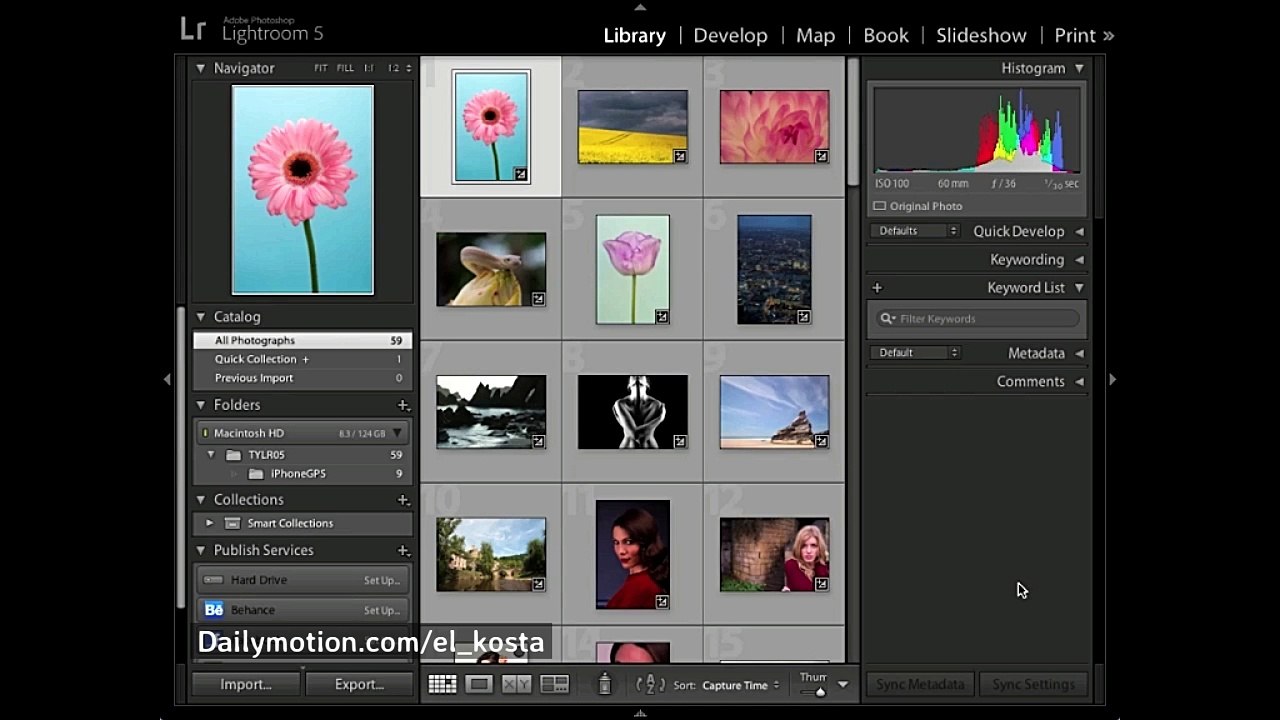The width and height of the screenshot is (1280, 720).
Task: Click the Smart Collections set icon
Action: 232,523
